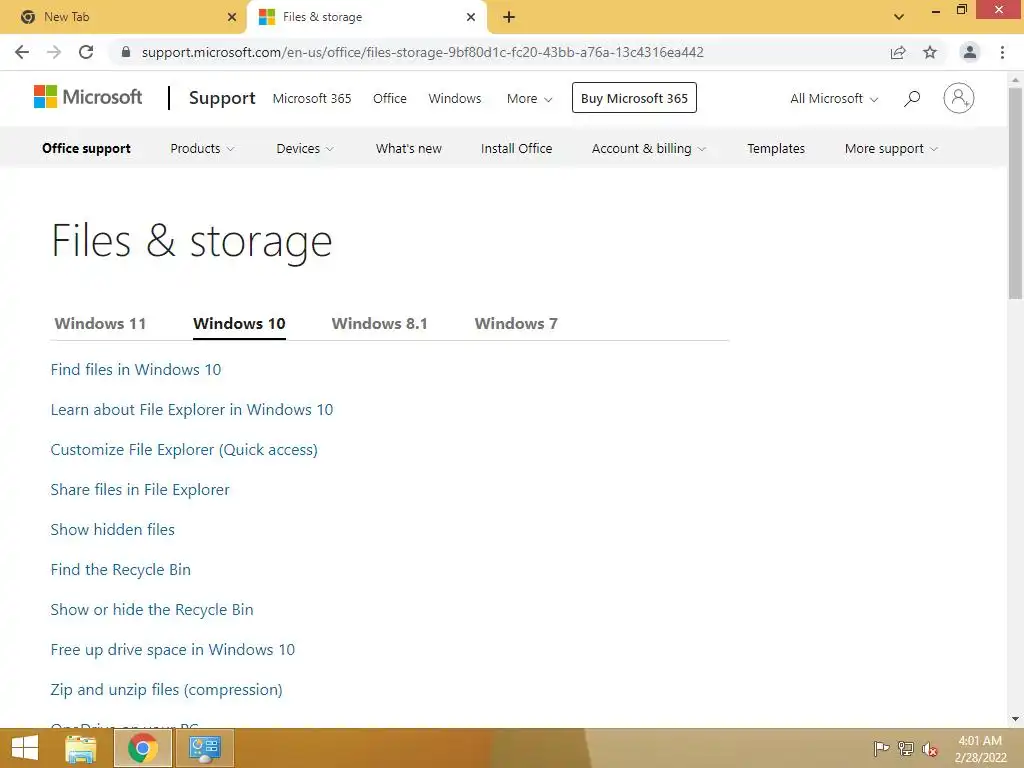This screenshot has height=768, width=1024.
Task: Click the Support link in header
Action: [x=222, y=98]
